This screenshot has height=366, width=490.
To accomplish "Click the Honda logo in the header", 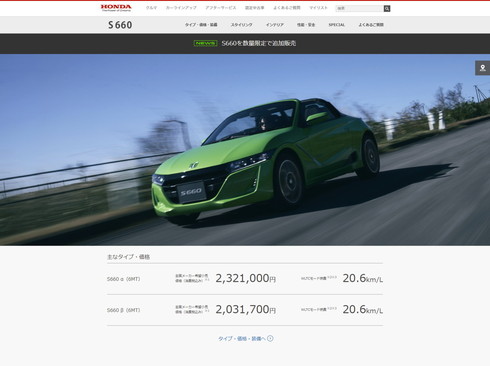I will pos(116,8).
